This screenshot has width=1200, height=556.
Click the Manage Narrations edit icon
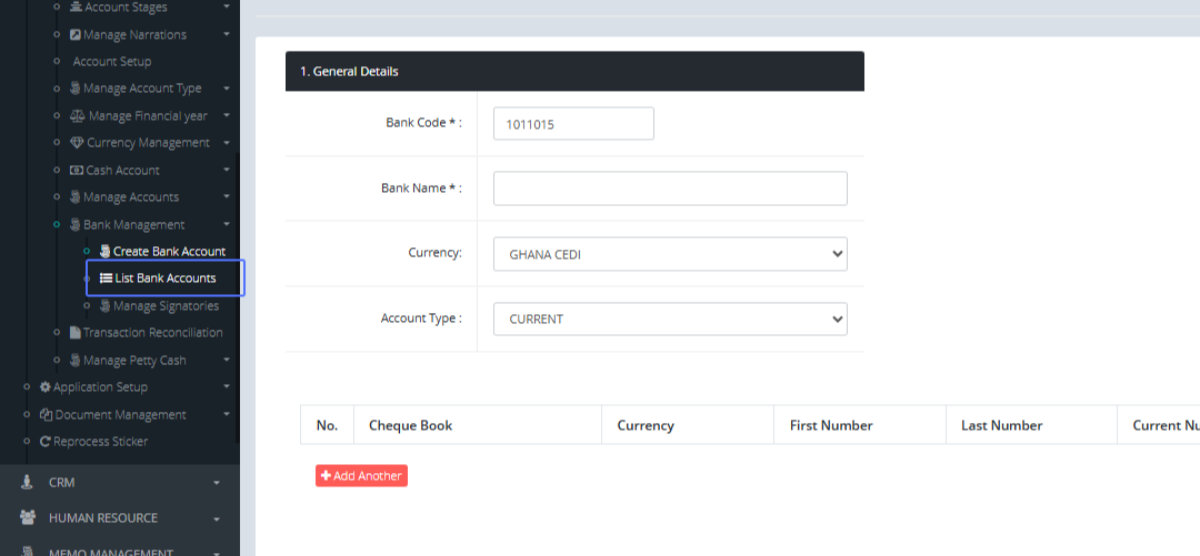click(75, 35)
